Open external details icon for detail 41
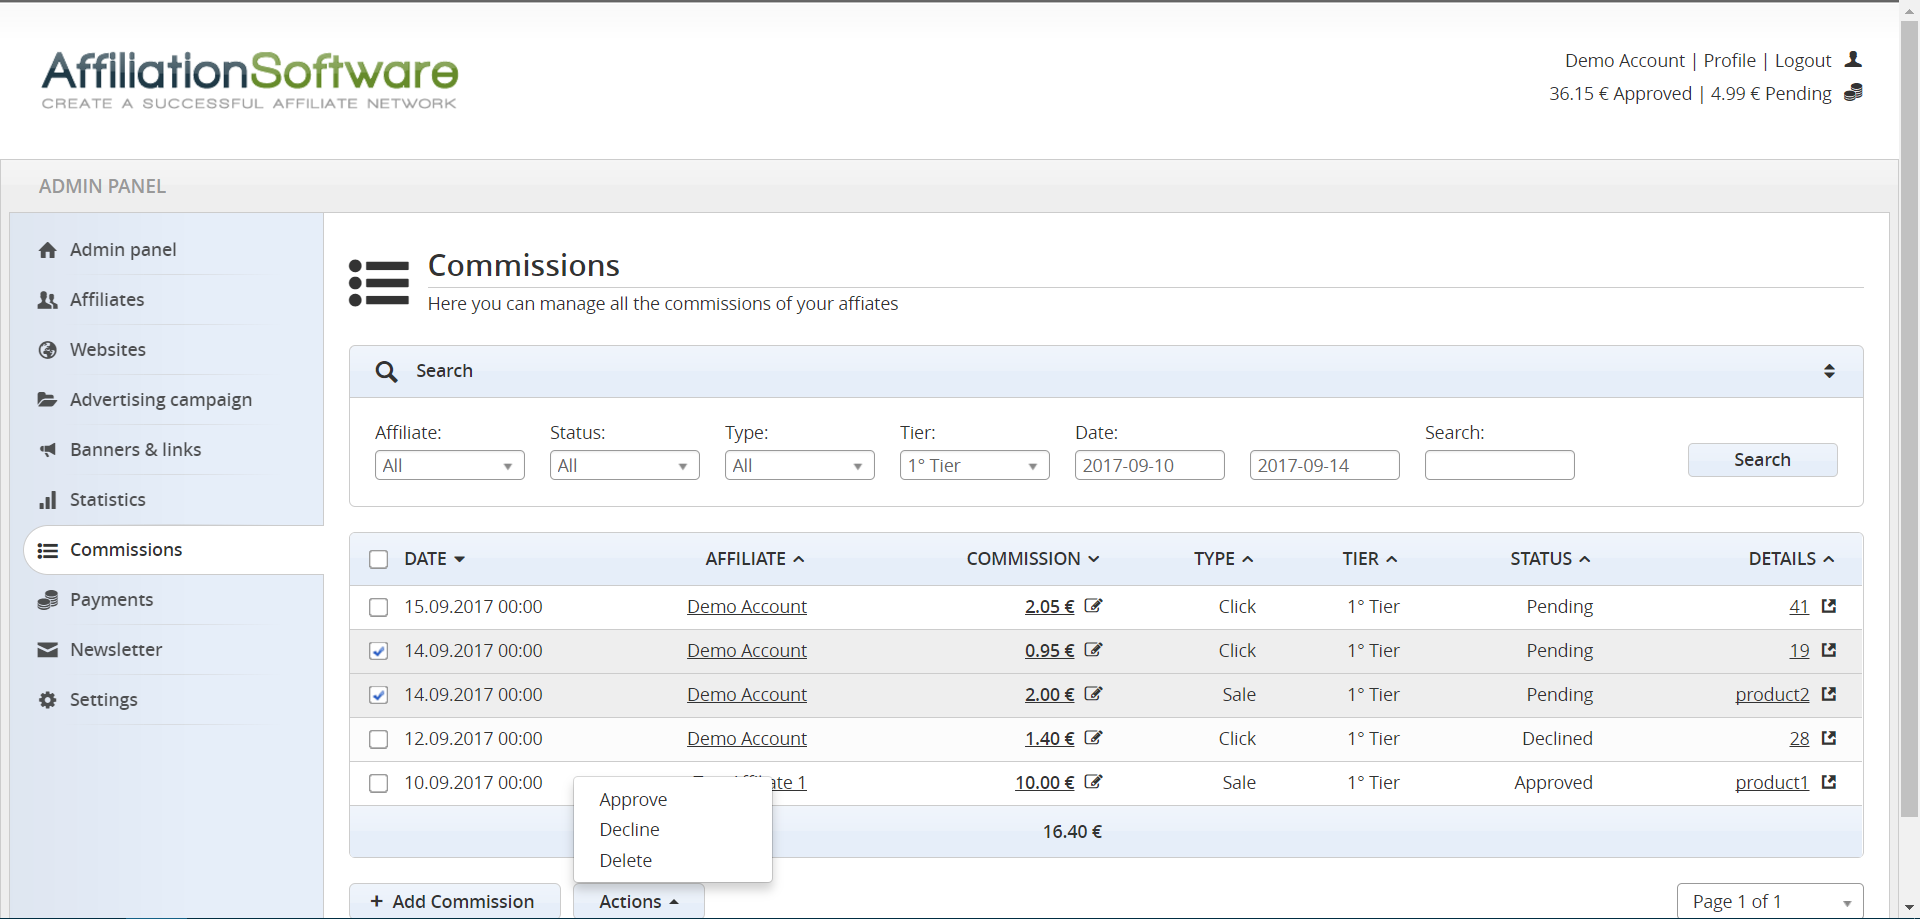1920x919 pixels. 1829,606
